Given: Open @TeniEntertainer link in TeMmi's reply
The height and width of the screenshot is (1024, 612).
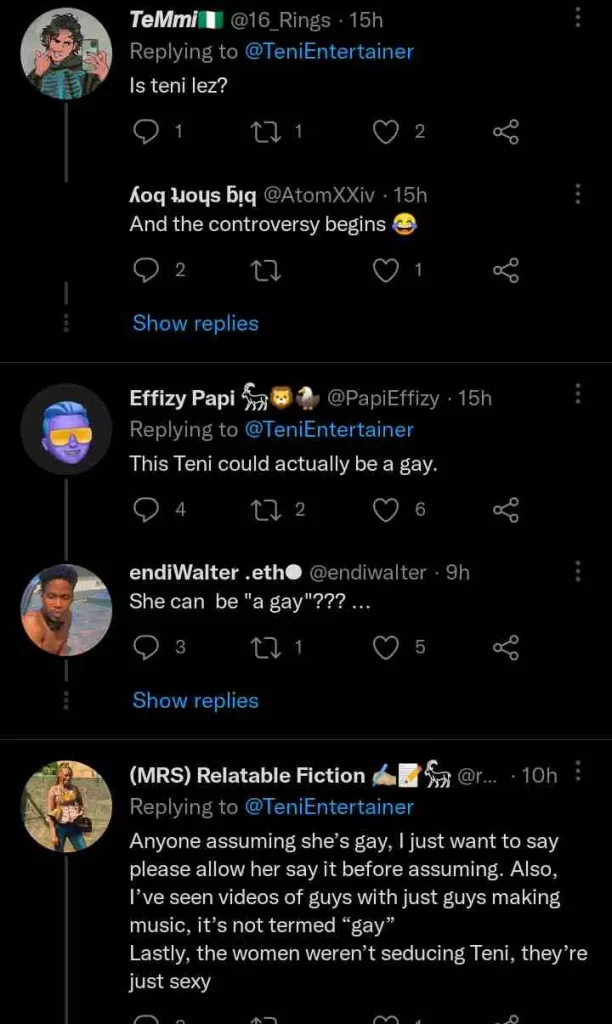Looking at the screenshot, I should 329,51.
